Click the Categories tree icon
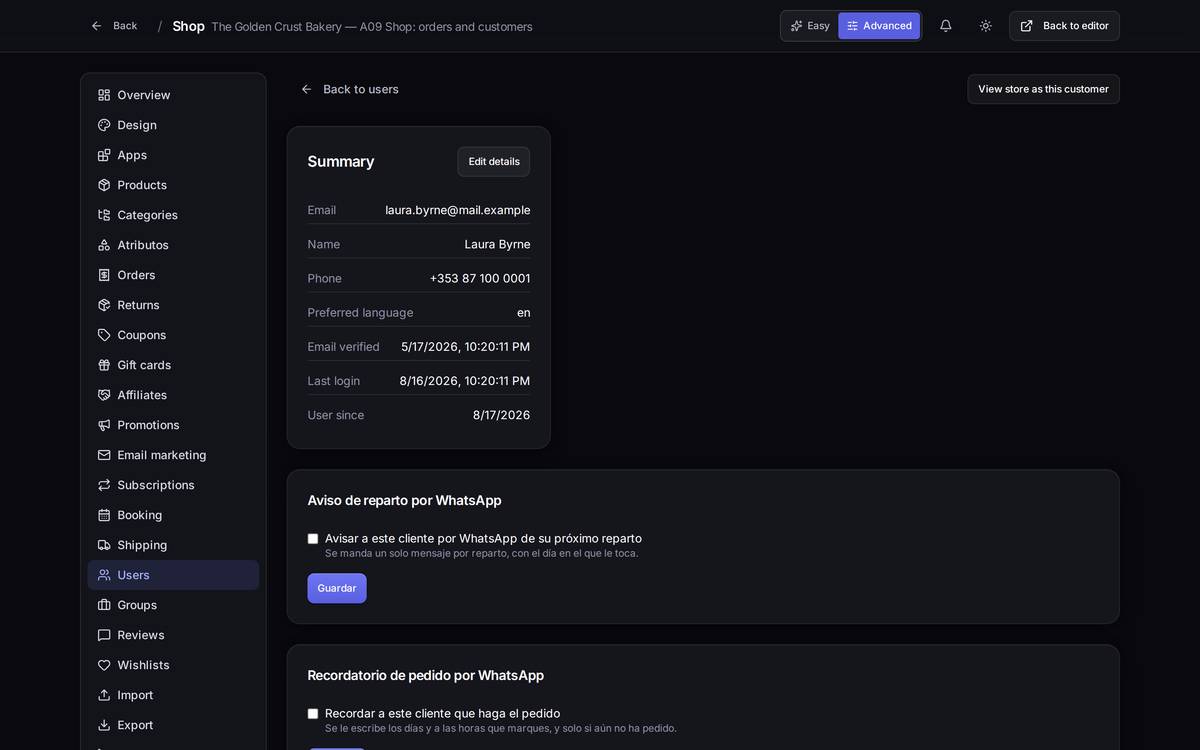 104,215
